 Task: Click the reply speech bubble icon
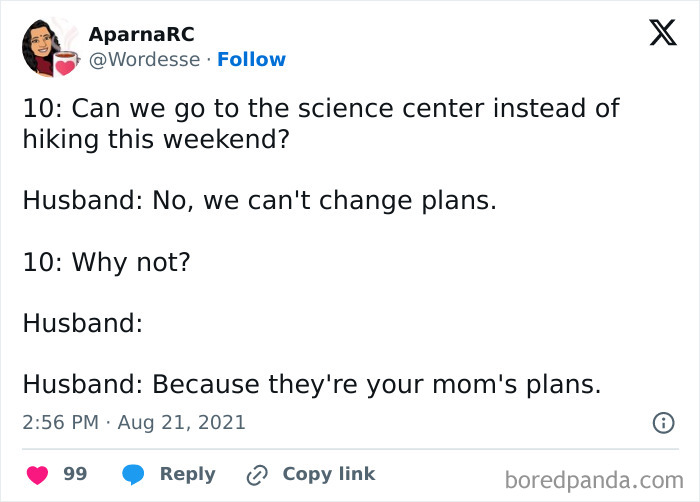135,474
